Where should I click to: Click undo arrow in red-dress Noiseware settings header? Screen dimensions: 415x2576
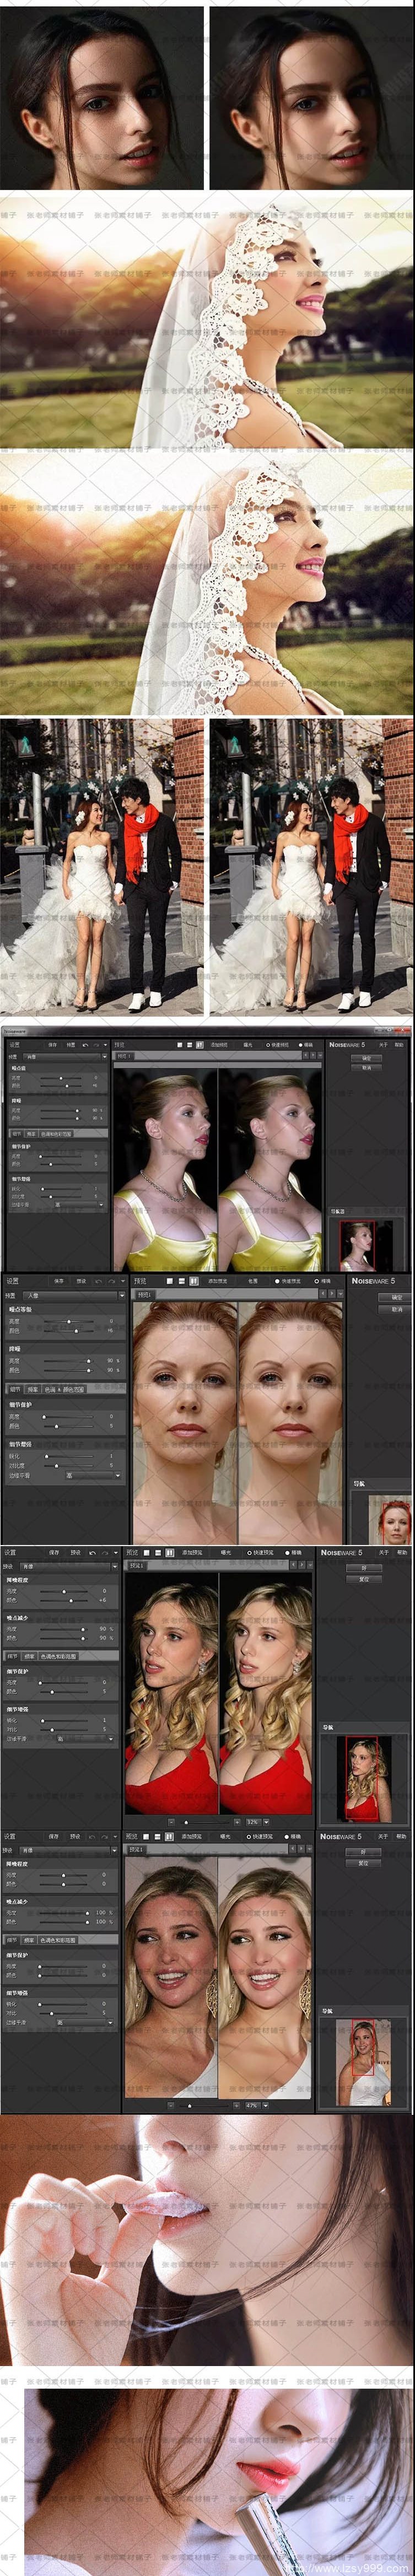point(92,1553)
